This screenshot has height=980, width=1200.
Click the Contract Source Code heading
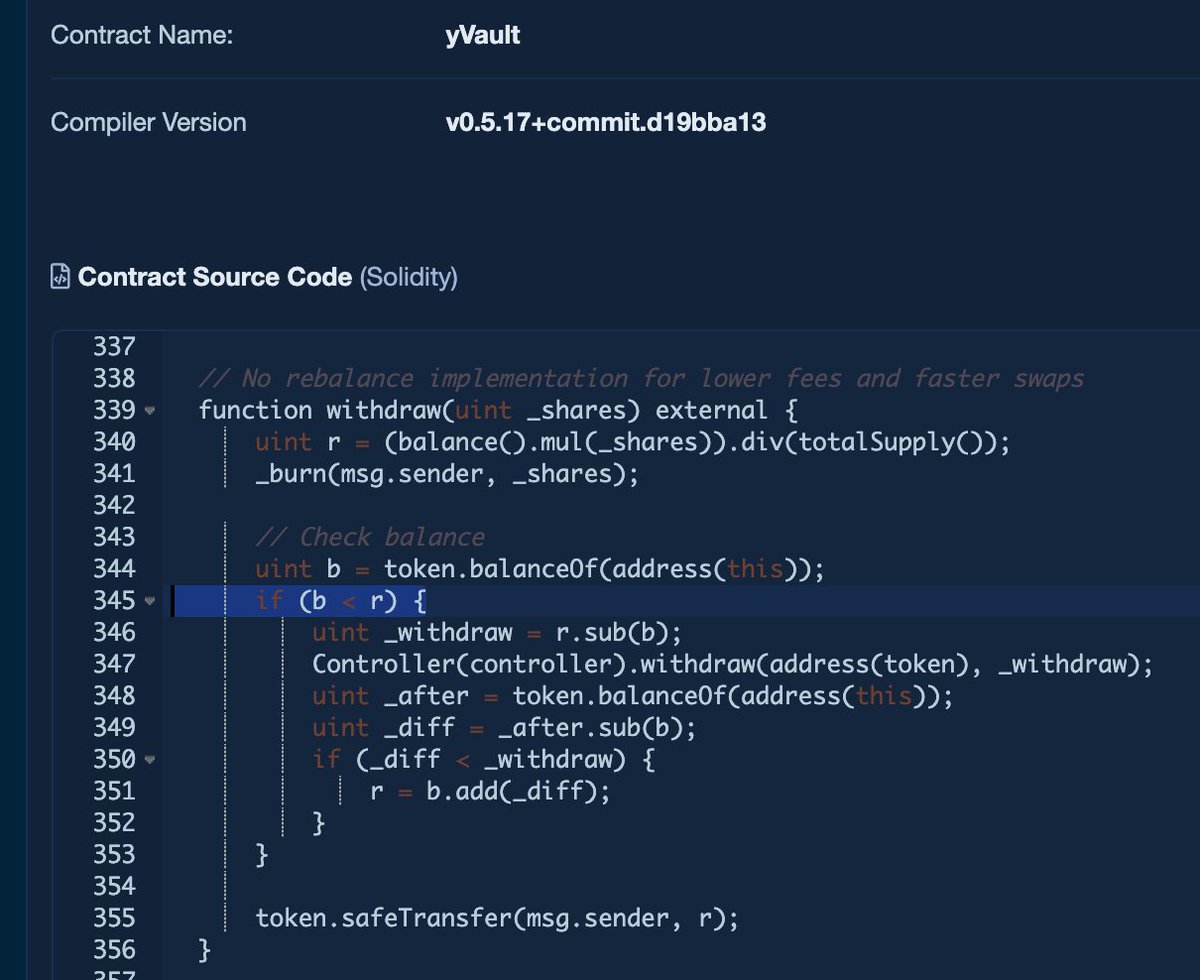pyautogui.click(x=215, y=277)
